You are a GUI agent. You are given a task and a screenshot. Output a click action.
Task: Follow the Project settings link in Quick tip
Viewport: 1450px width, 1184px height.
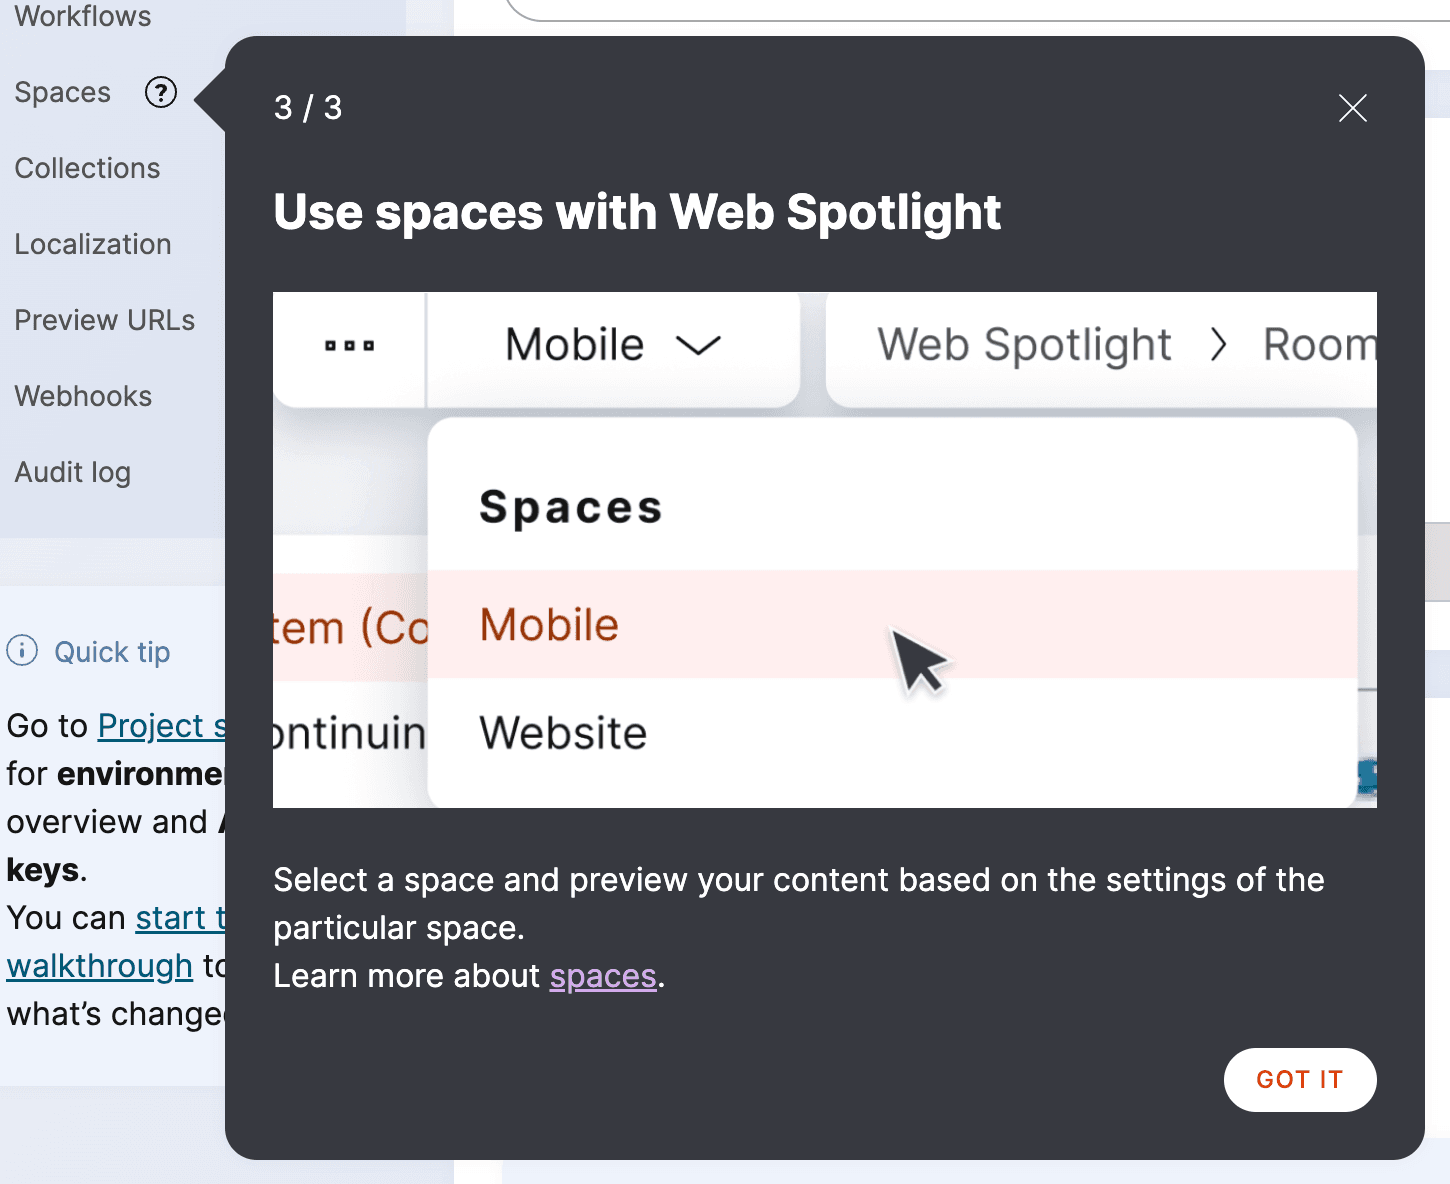point(161,726)
